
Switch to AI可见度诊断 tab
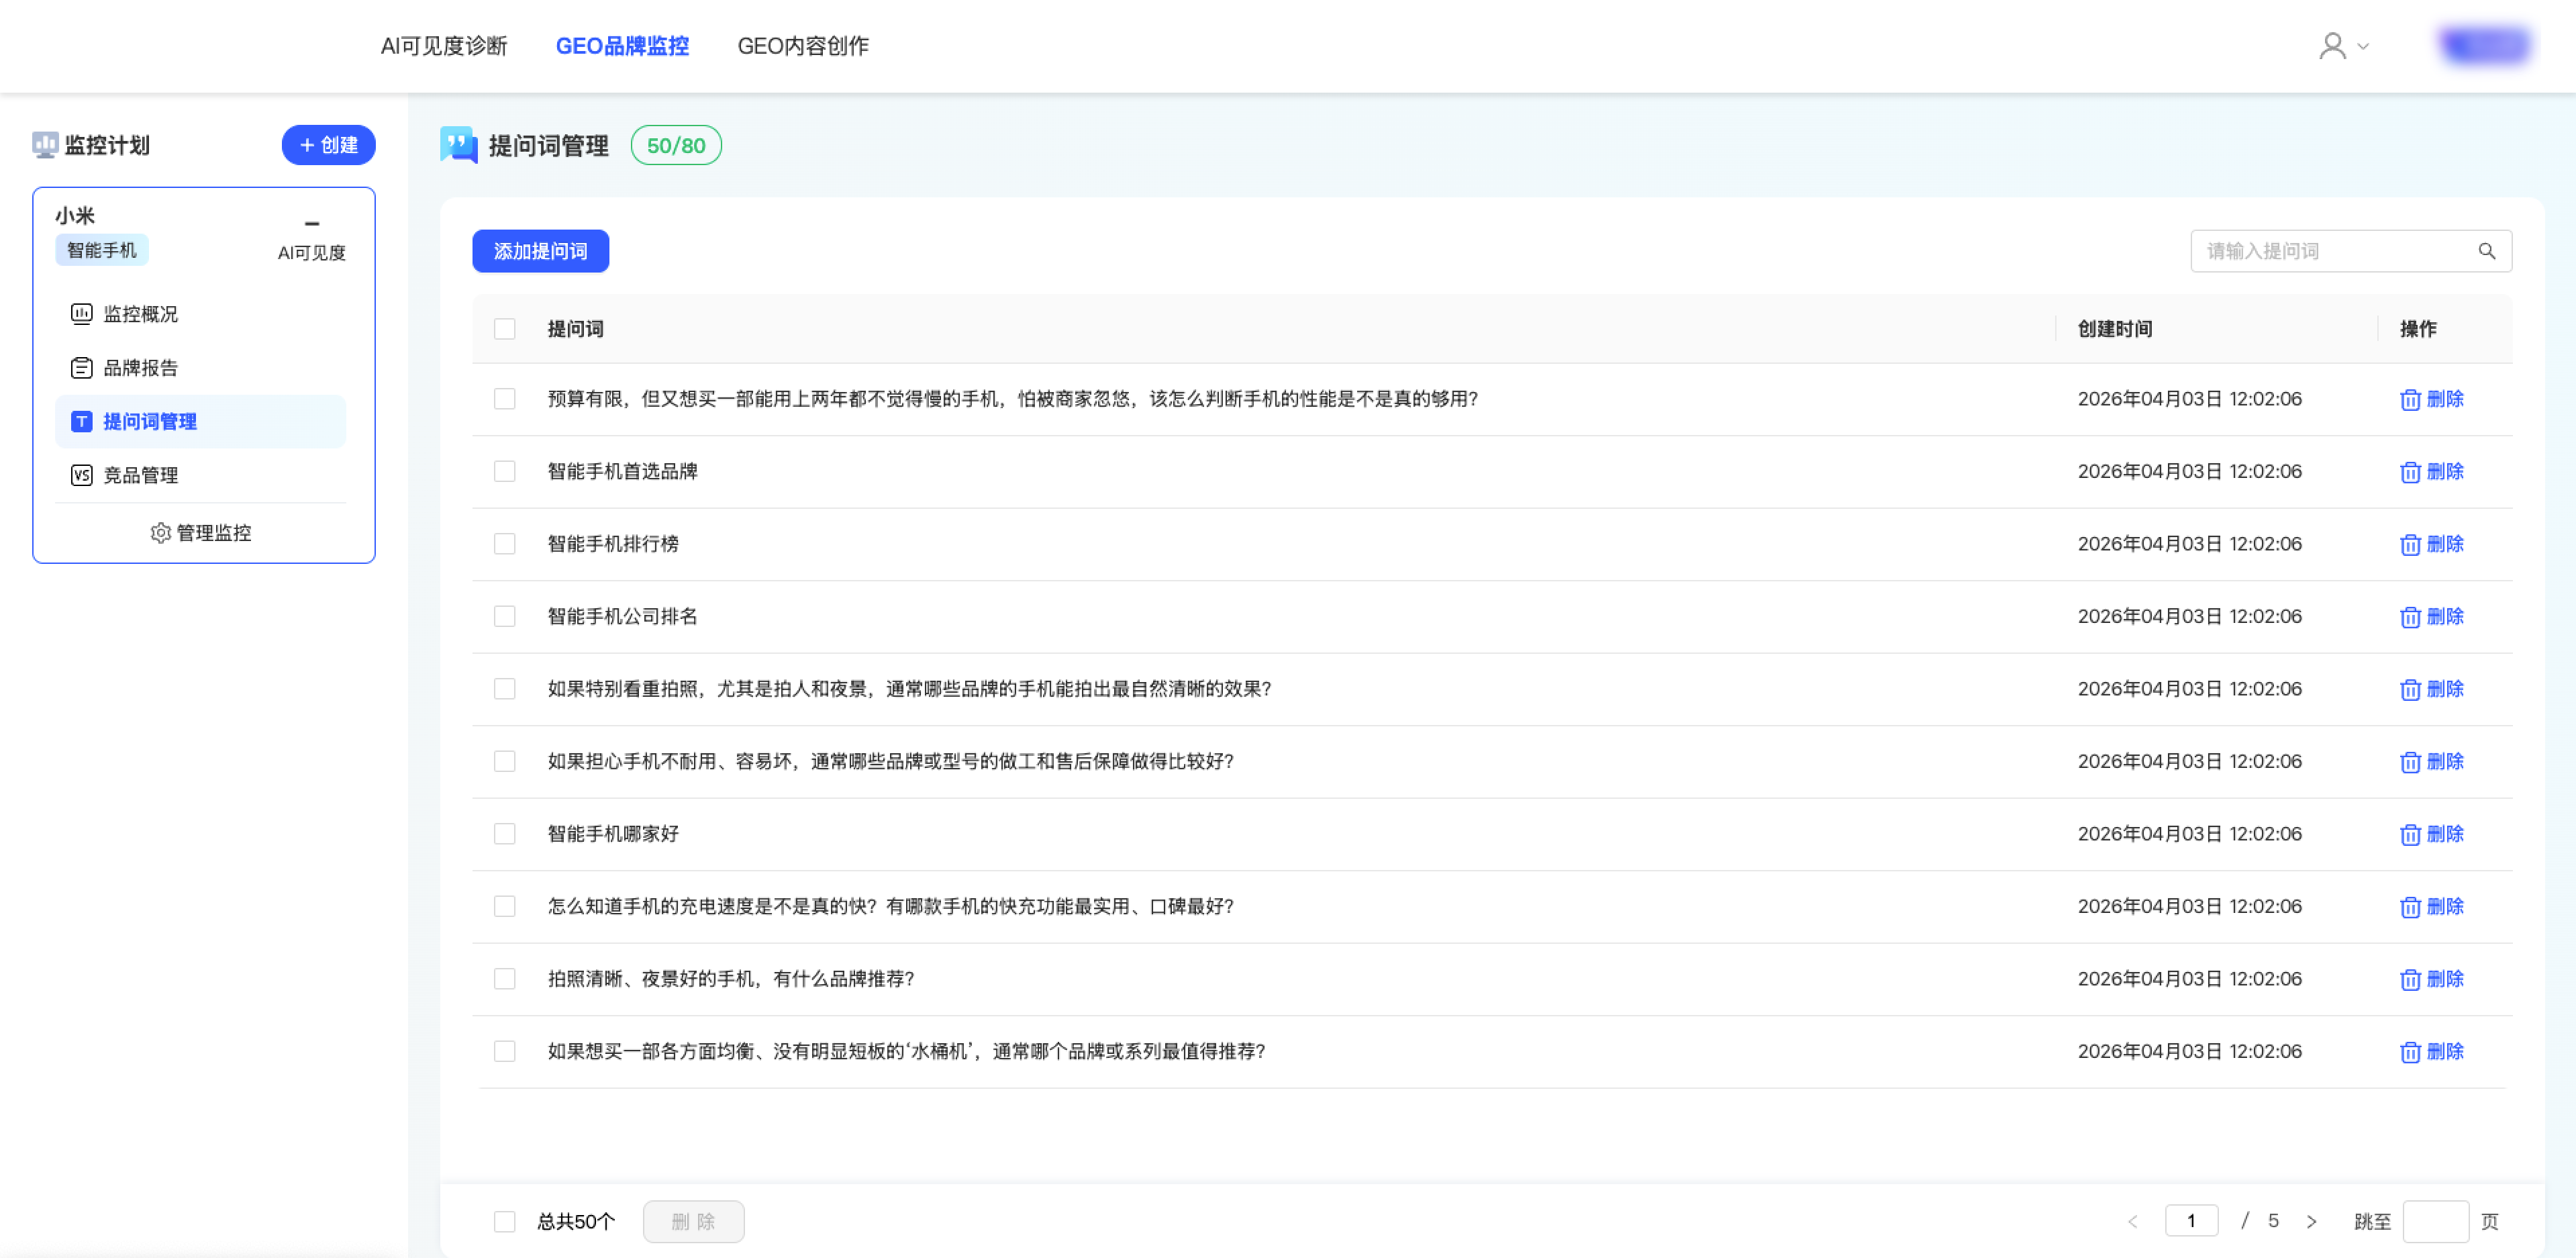point(444,46)
